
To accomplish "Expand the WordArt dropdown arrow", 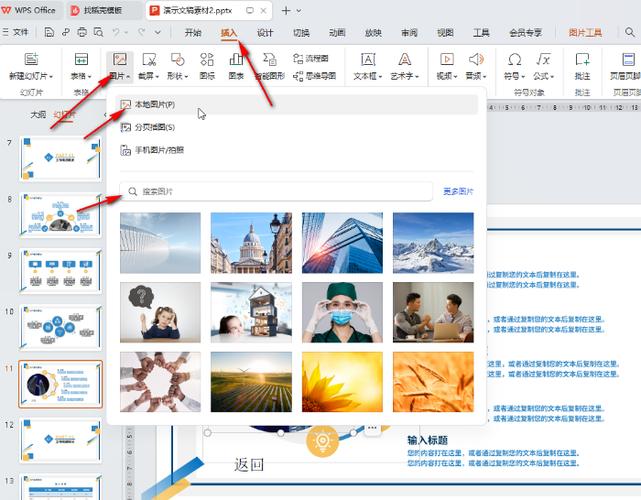I will [x=417, y=76].
